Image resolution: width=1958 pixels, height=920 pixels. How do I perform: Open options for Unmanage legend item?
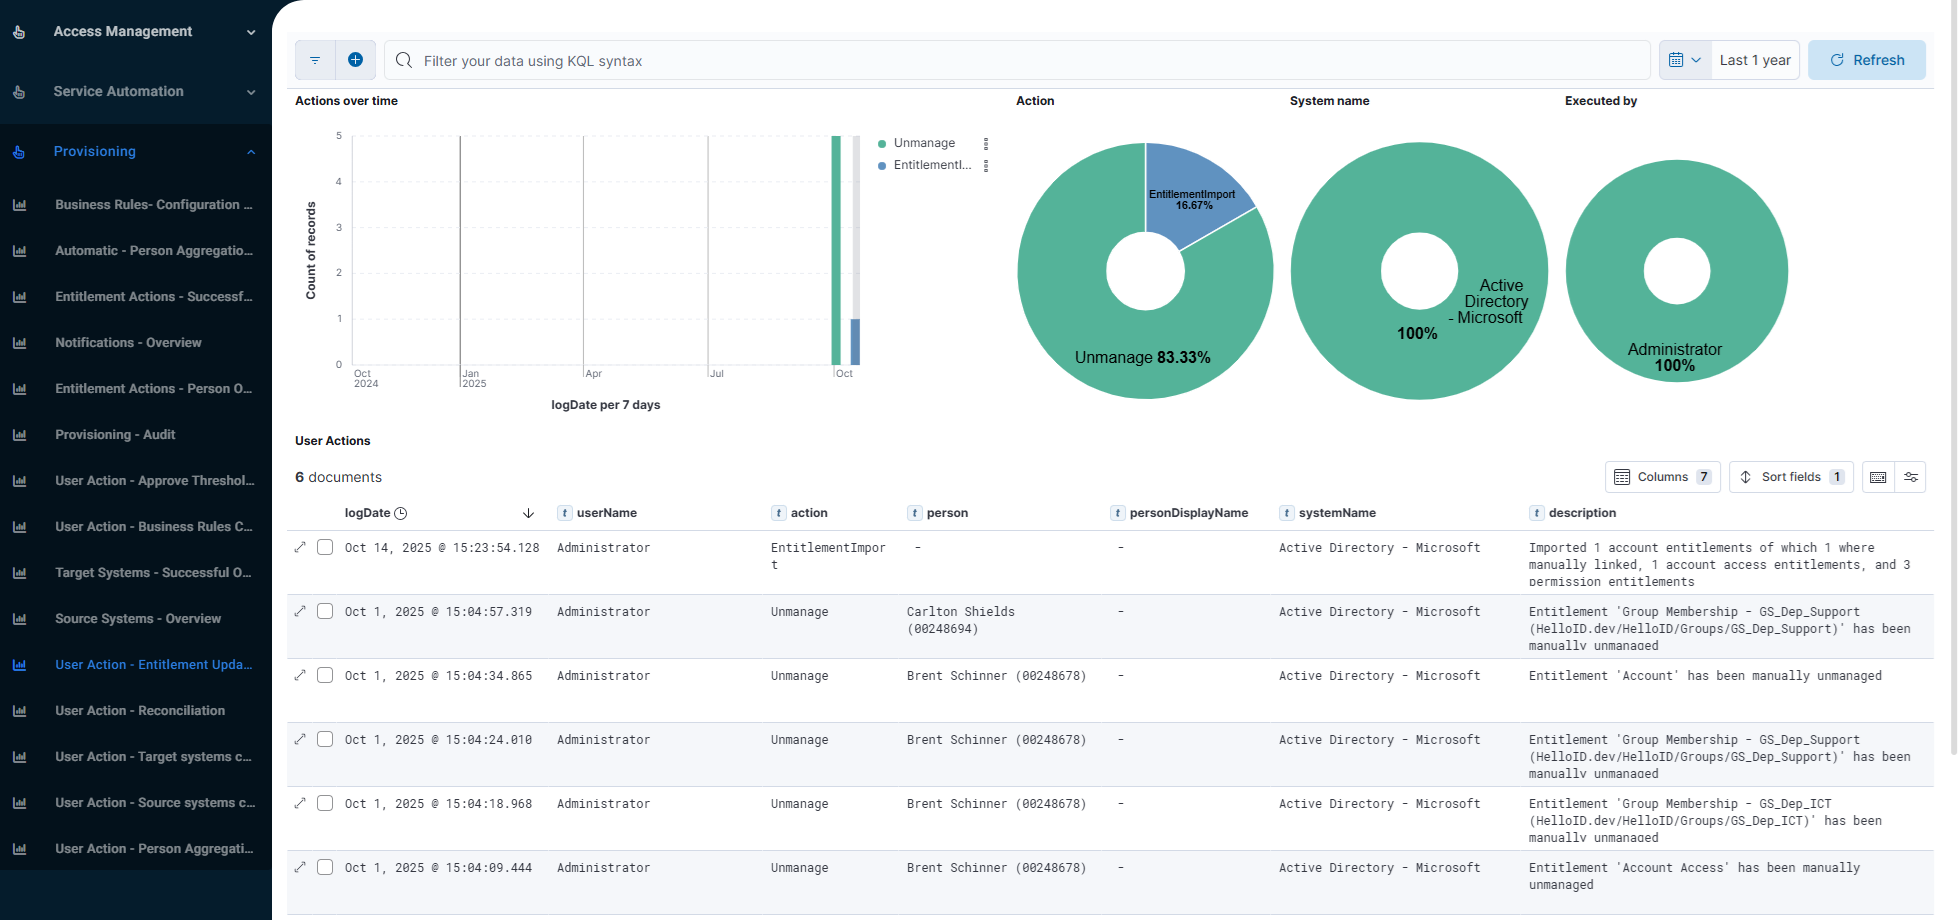(x=986, y=144)
